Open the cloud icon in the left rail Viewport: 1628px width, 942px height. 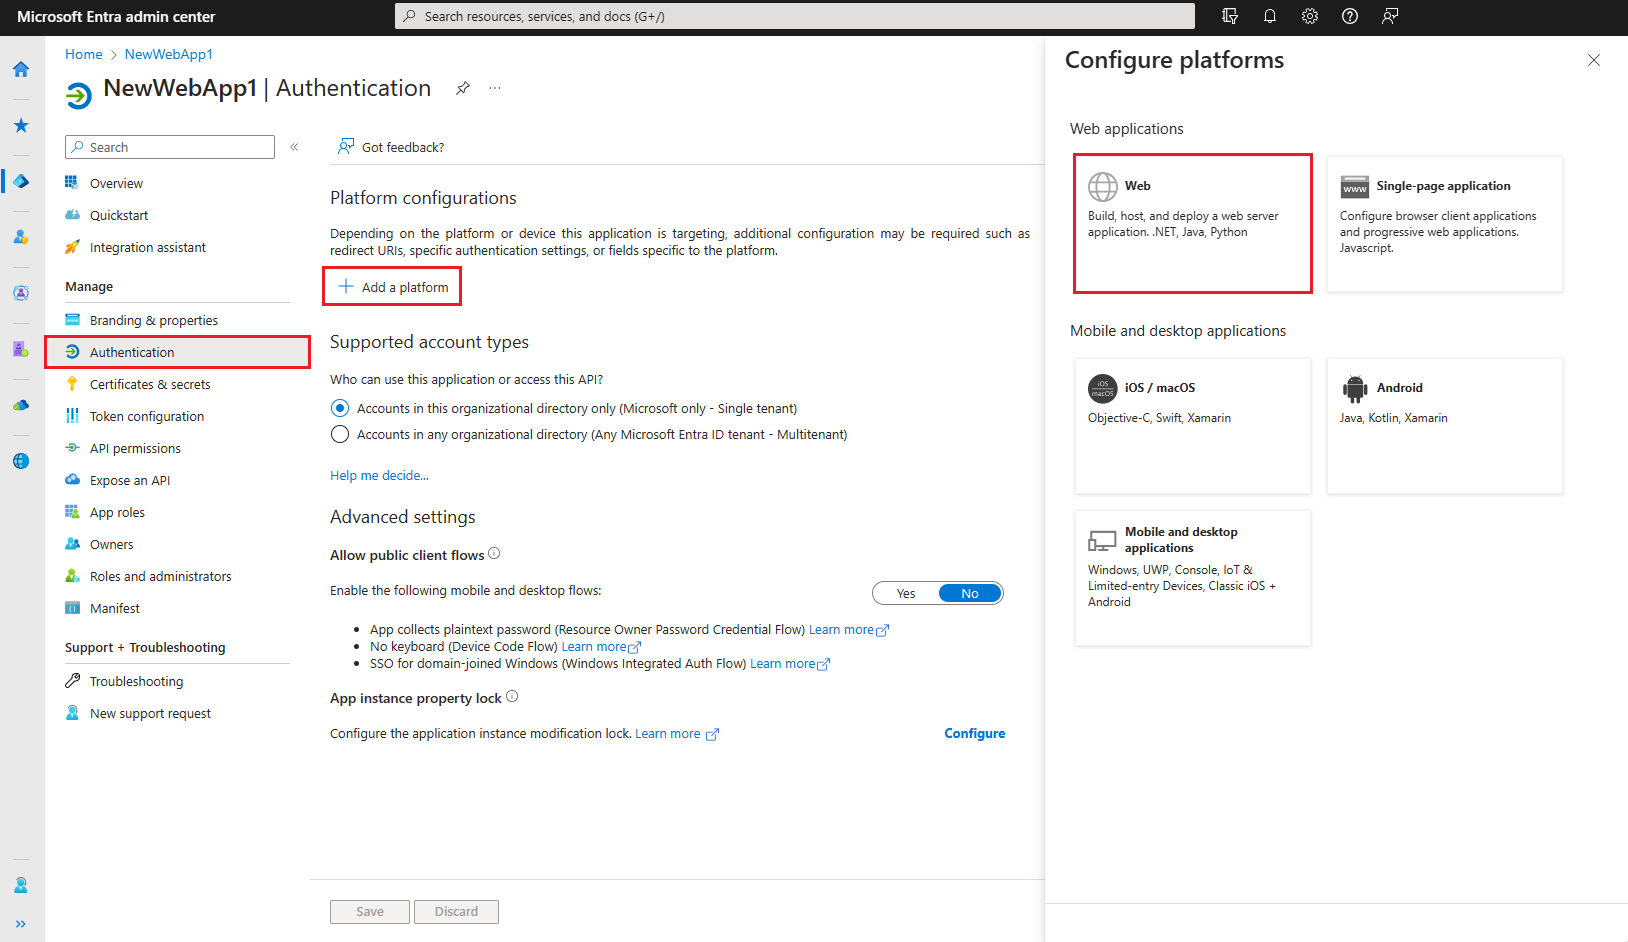coord(21,405)
